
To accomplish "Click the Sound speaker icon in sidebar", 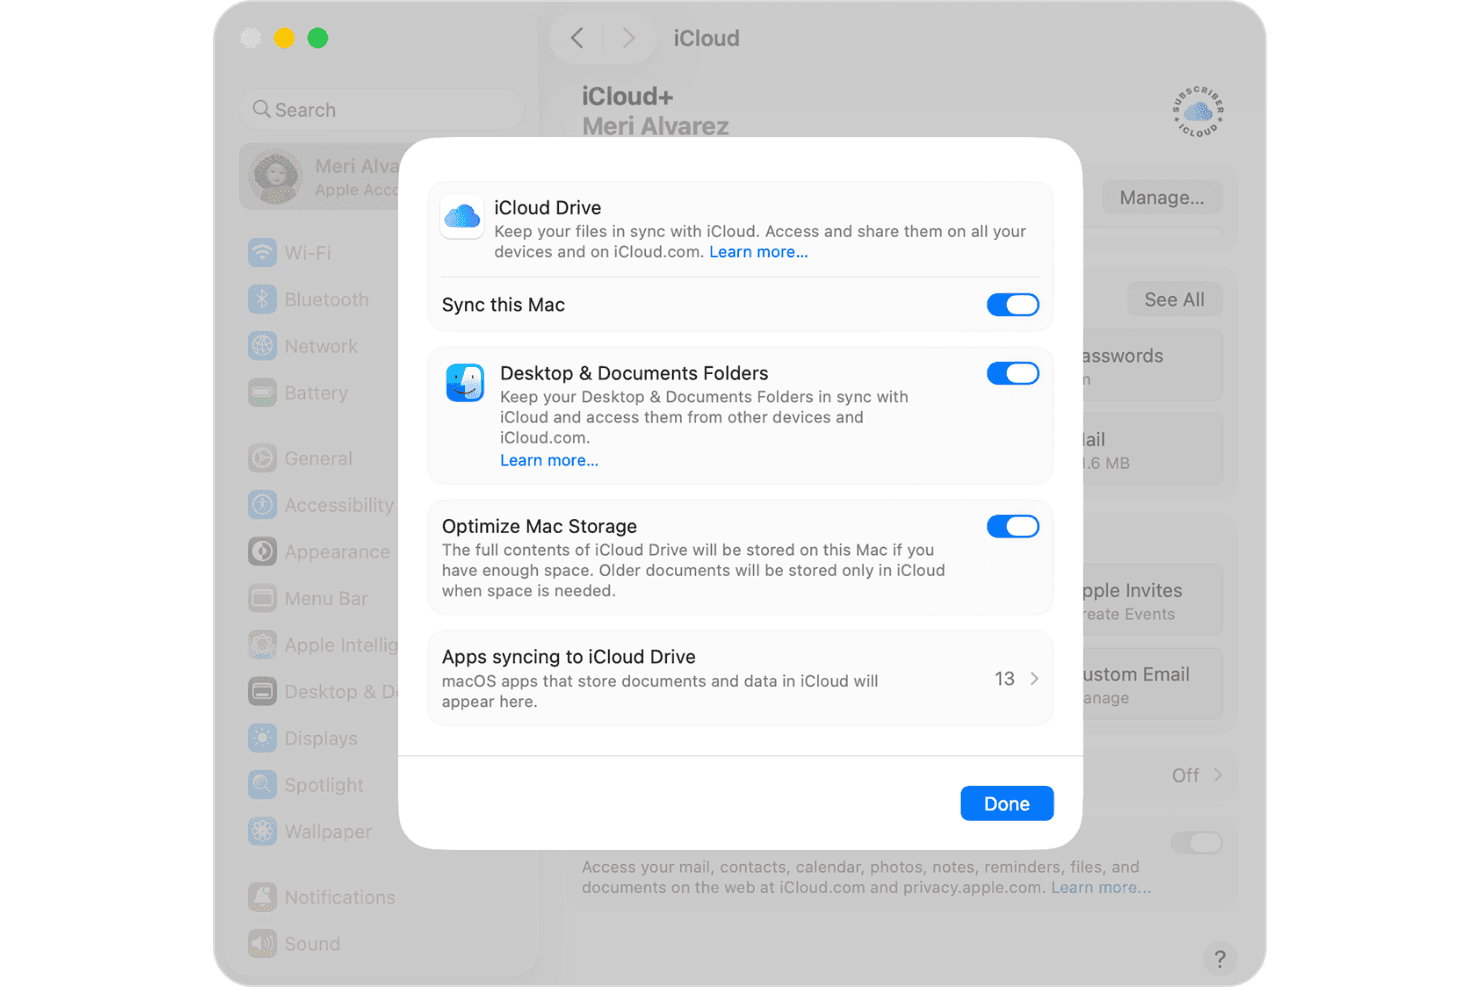I will [262, 944].
